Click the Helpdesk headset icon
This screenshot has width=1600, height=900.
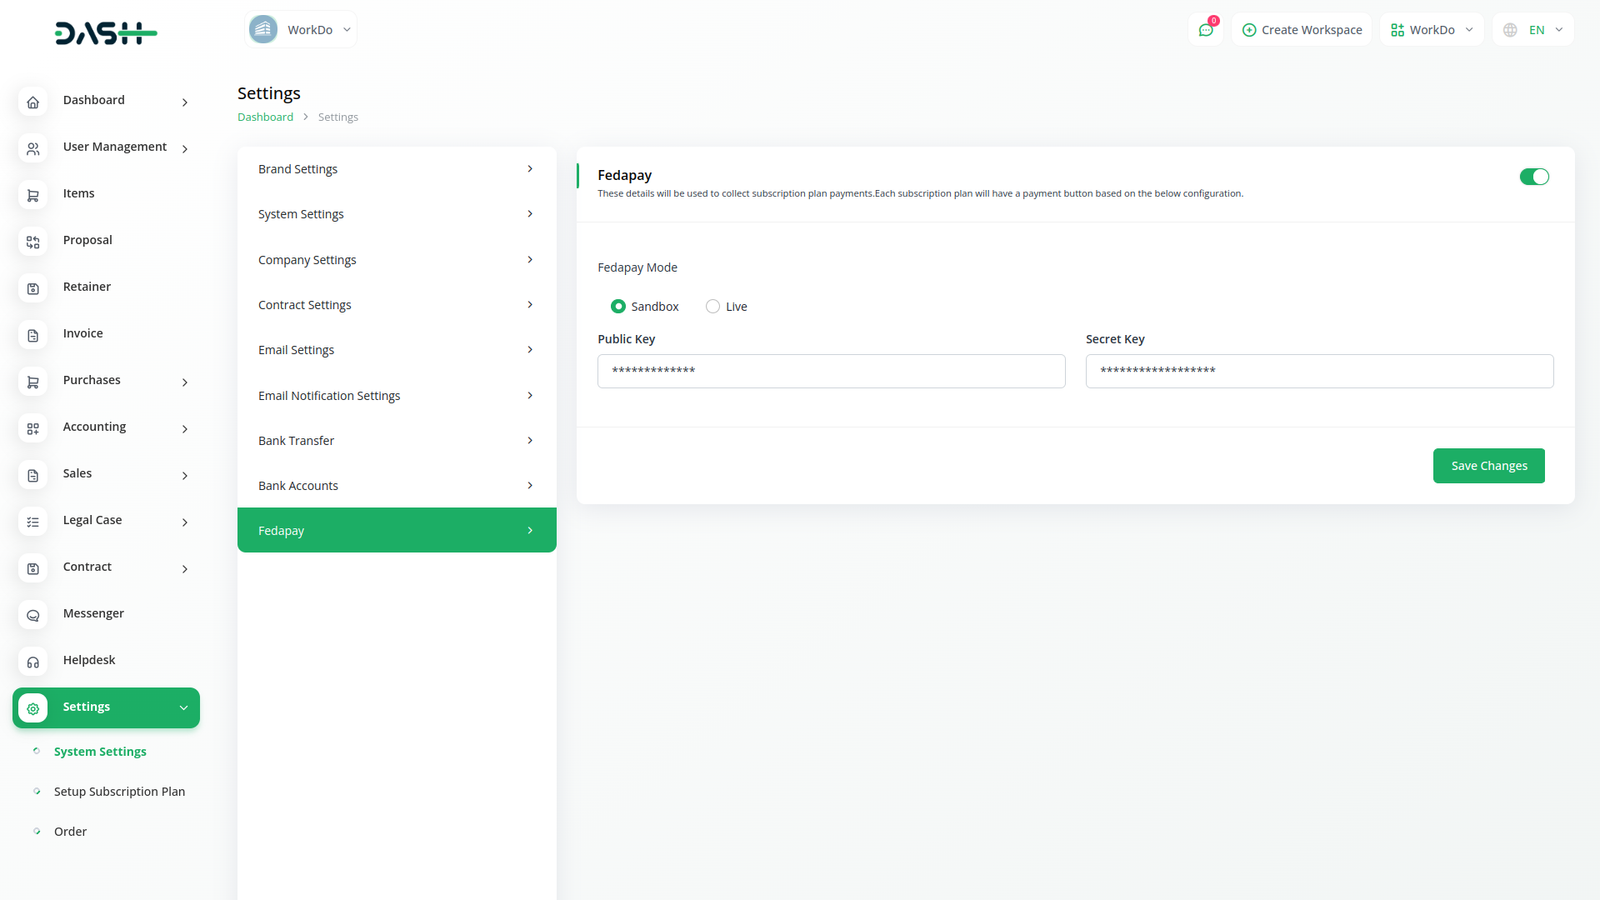pyautogui.click(x=33, y=662)
